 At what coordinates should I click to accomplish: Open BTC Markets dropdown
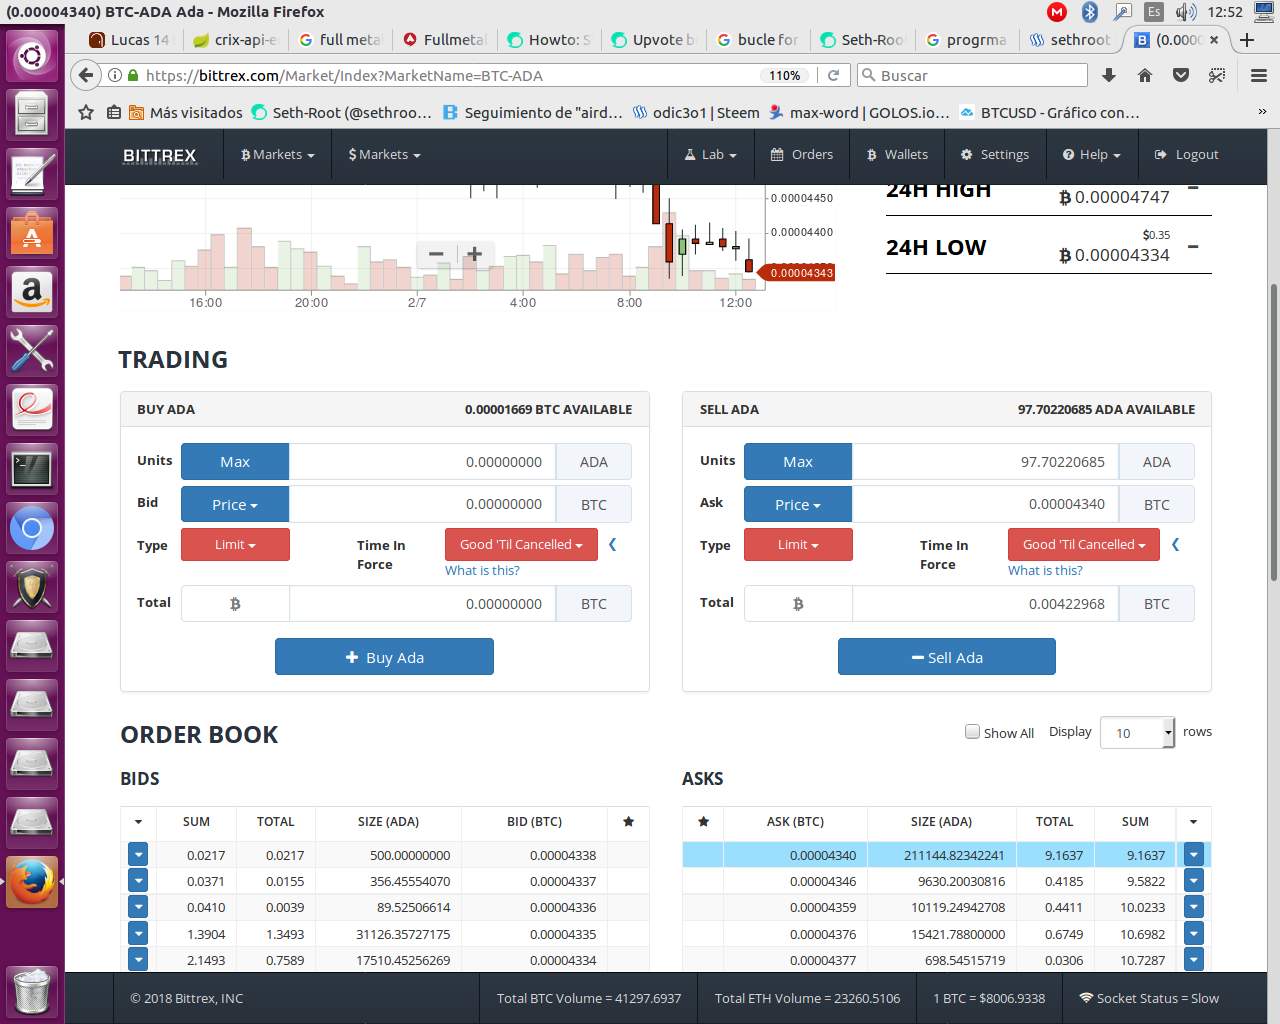(x=278, y=155)
